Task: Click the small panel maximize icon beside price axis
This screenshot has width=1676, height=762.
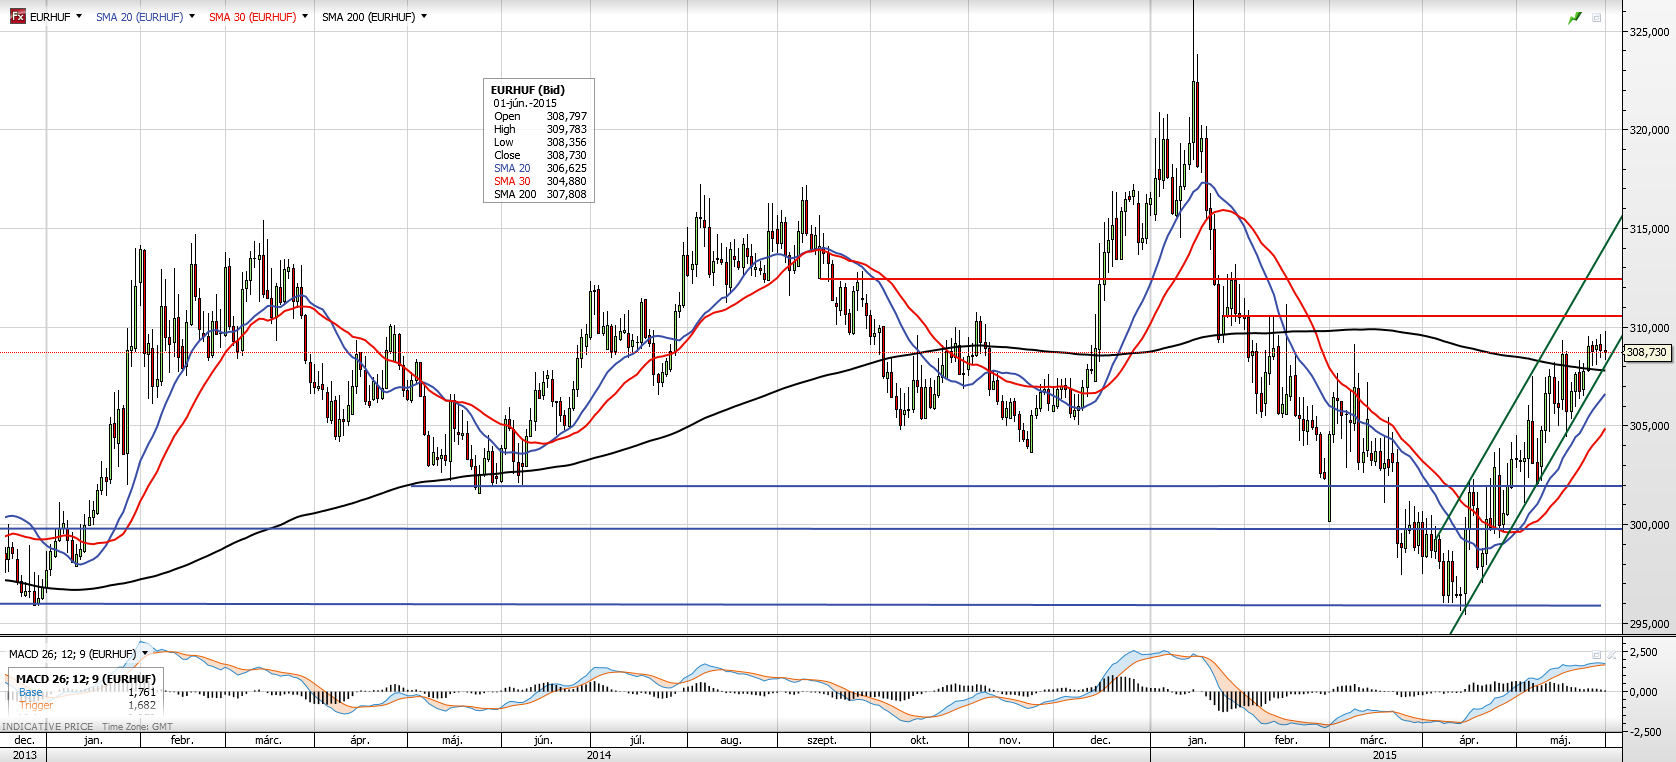Action: tap(1597, 18)
